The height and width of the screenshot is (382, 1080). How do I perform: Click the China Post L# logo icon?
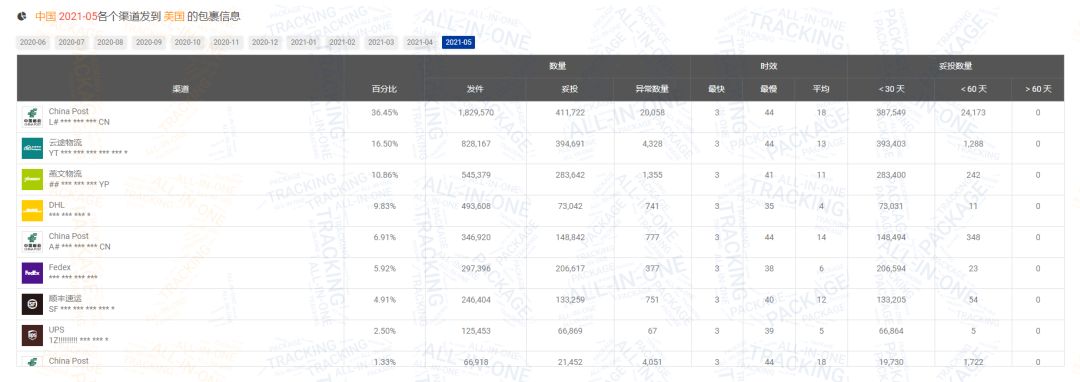click(x=32, y=117)
